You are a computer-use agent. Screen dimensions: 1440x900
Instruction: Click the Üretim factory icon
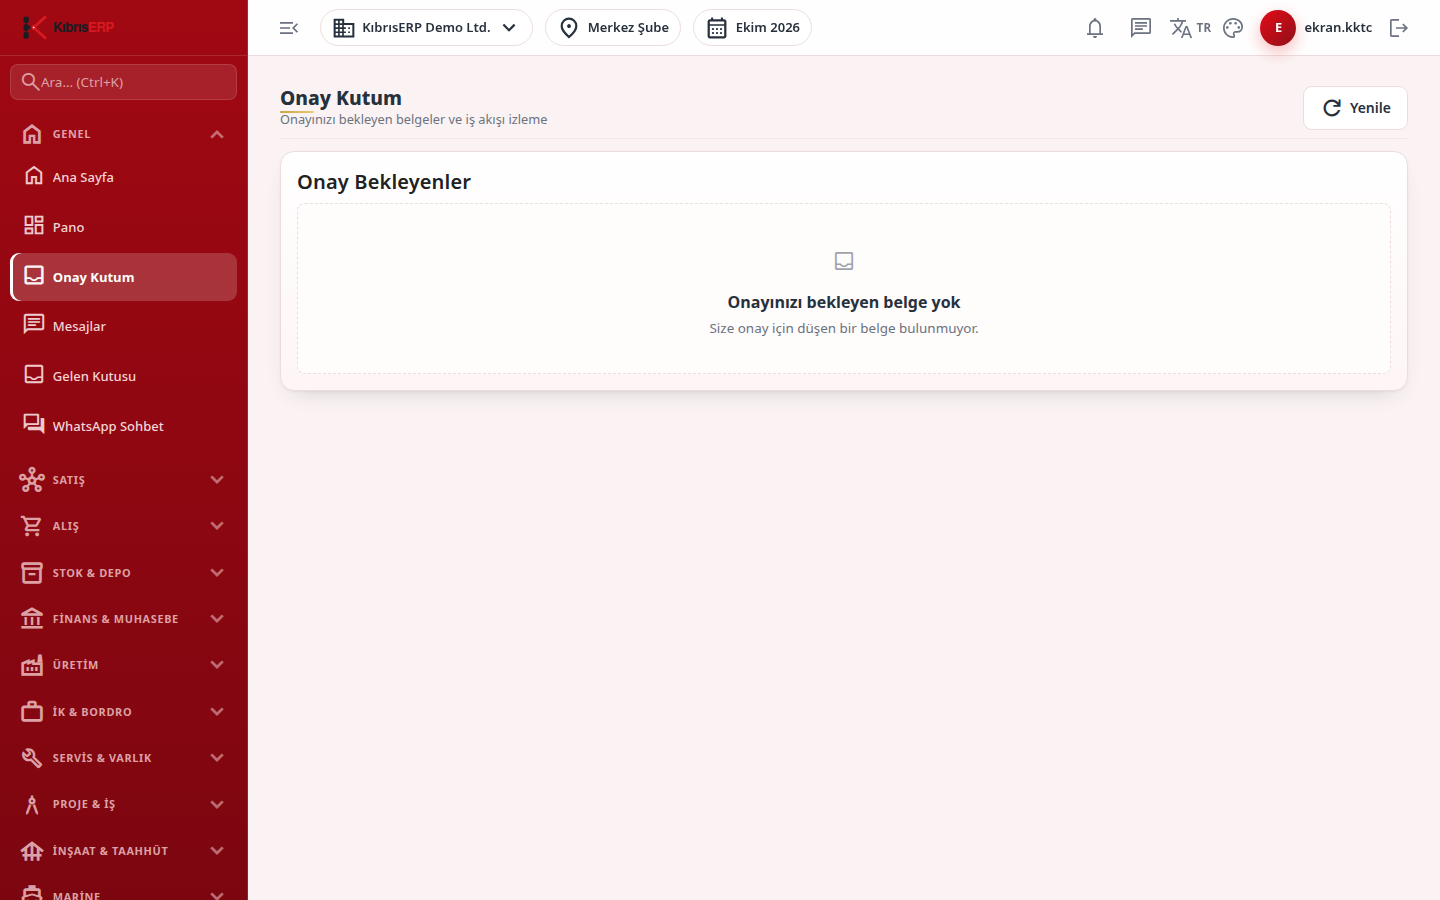32,665
